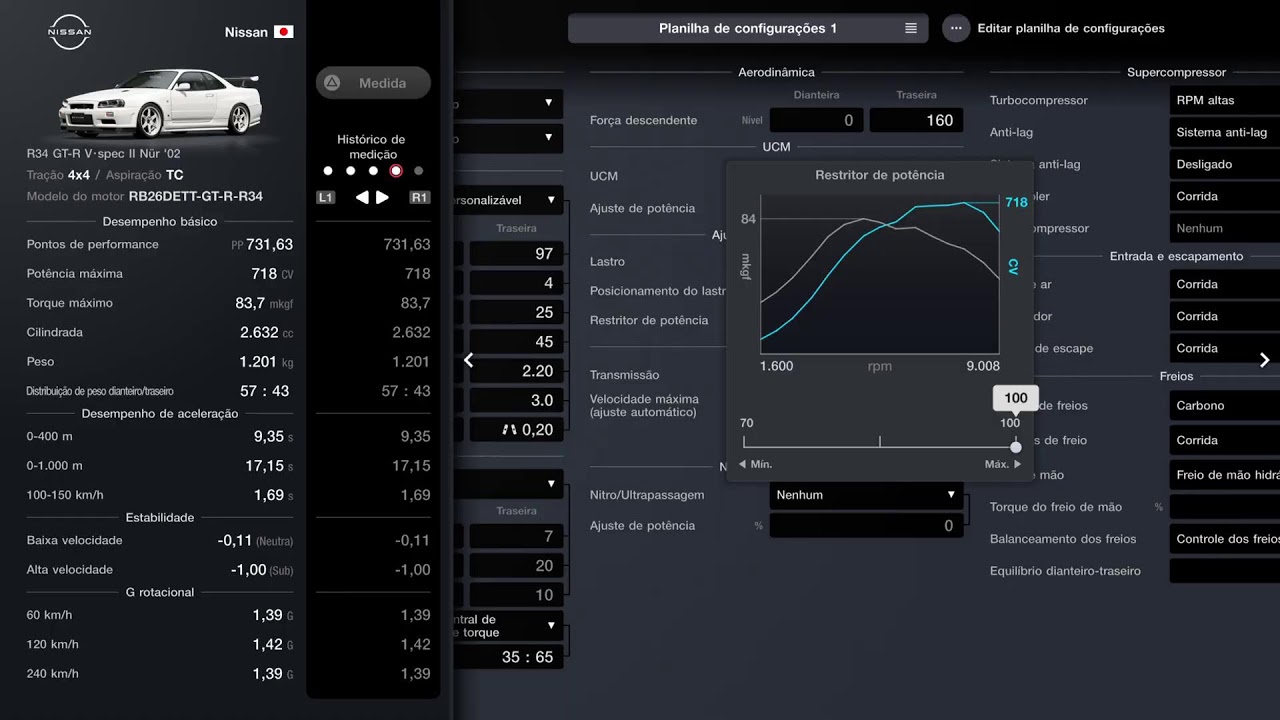Open anti-lag Desligado setting dropdown
Screen dimensions: 1280x720
(1224, 164)
